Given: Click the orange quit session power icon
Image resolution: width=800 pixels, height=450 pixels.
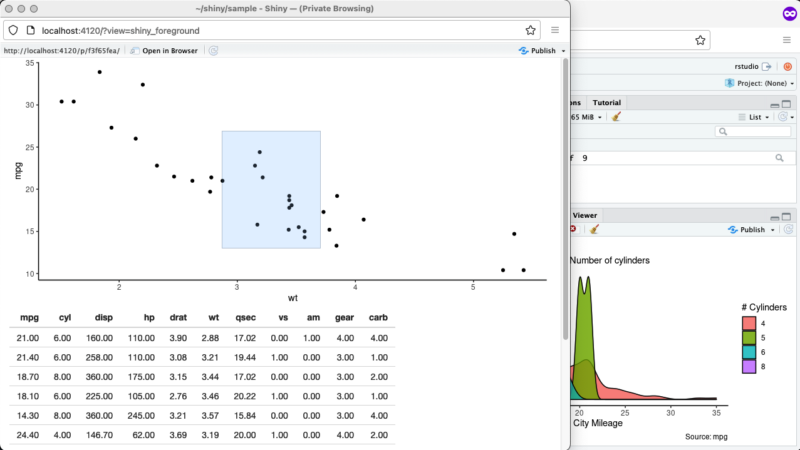Looking at the screenshot, I should click(788, 66).
